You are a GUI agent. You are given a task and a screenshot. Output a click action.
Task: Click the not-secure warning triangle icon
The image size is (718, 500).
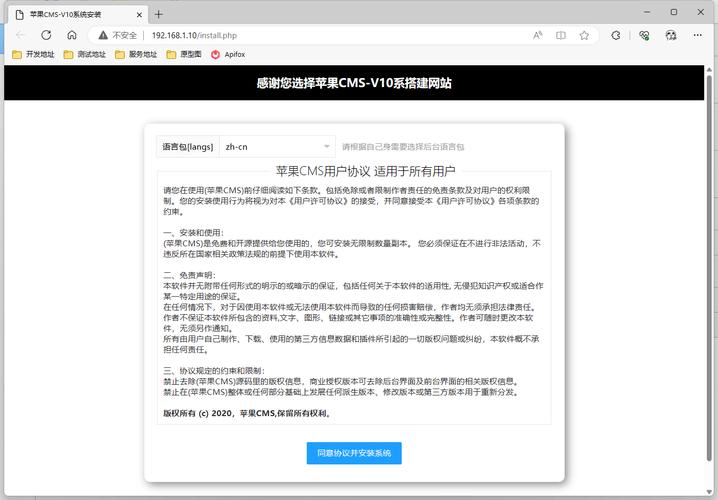tap(103, 35)
